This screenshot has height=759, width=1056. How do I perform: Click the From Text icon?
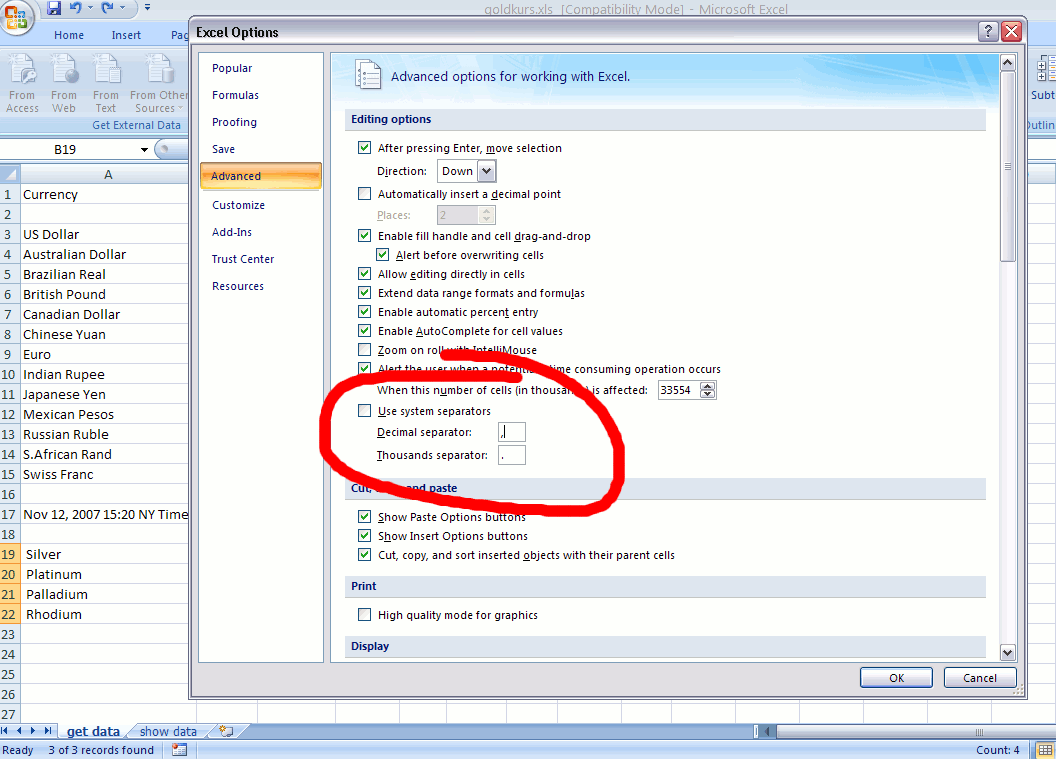[x=106, y=68]
